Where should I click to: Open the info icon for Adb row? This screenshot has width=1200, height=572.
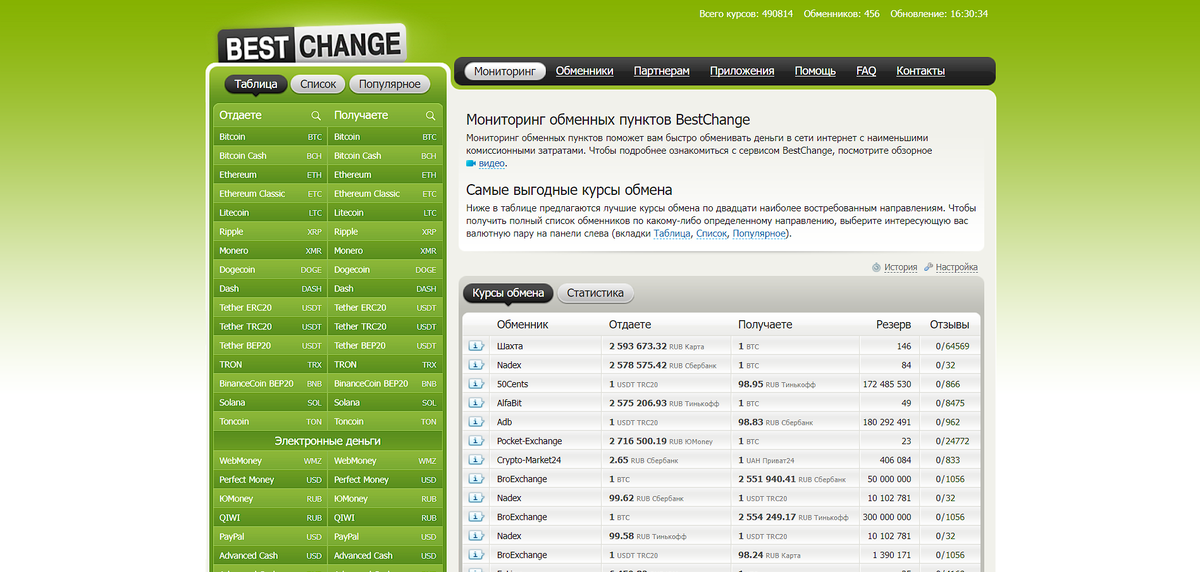coord(476,422)
